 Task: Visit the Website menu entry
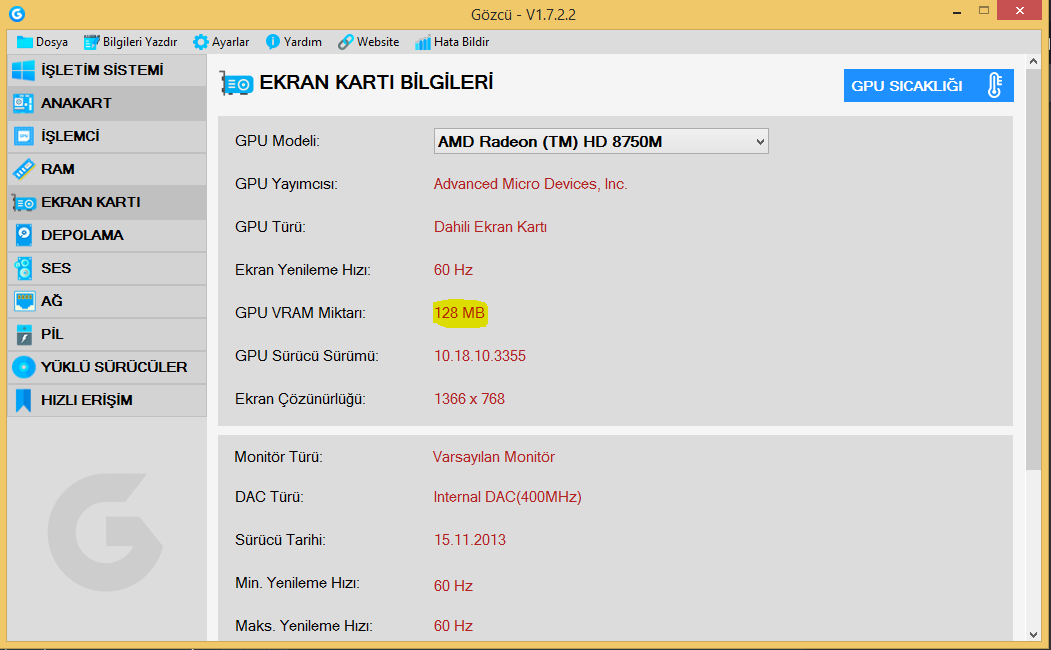369,42
